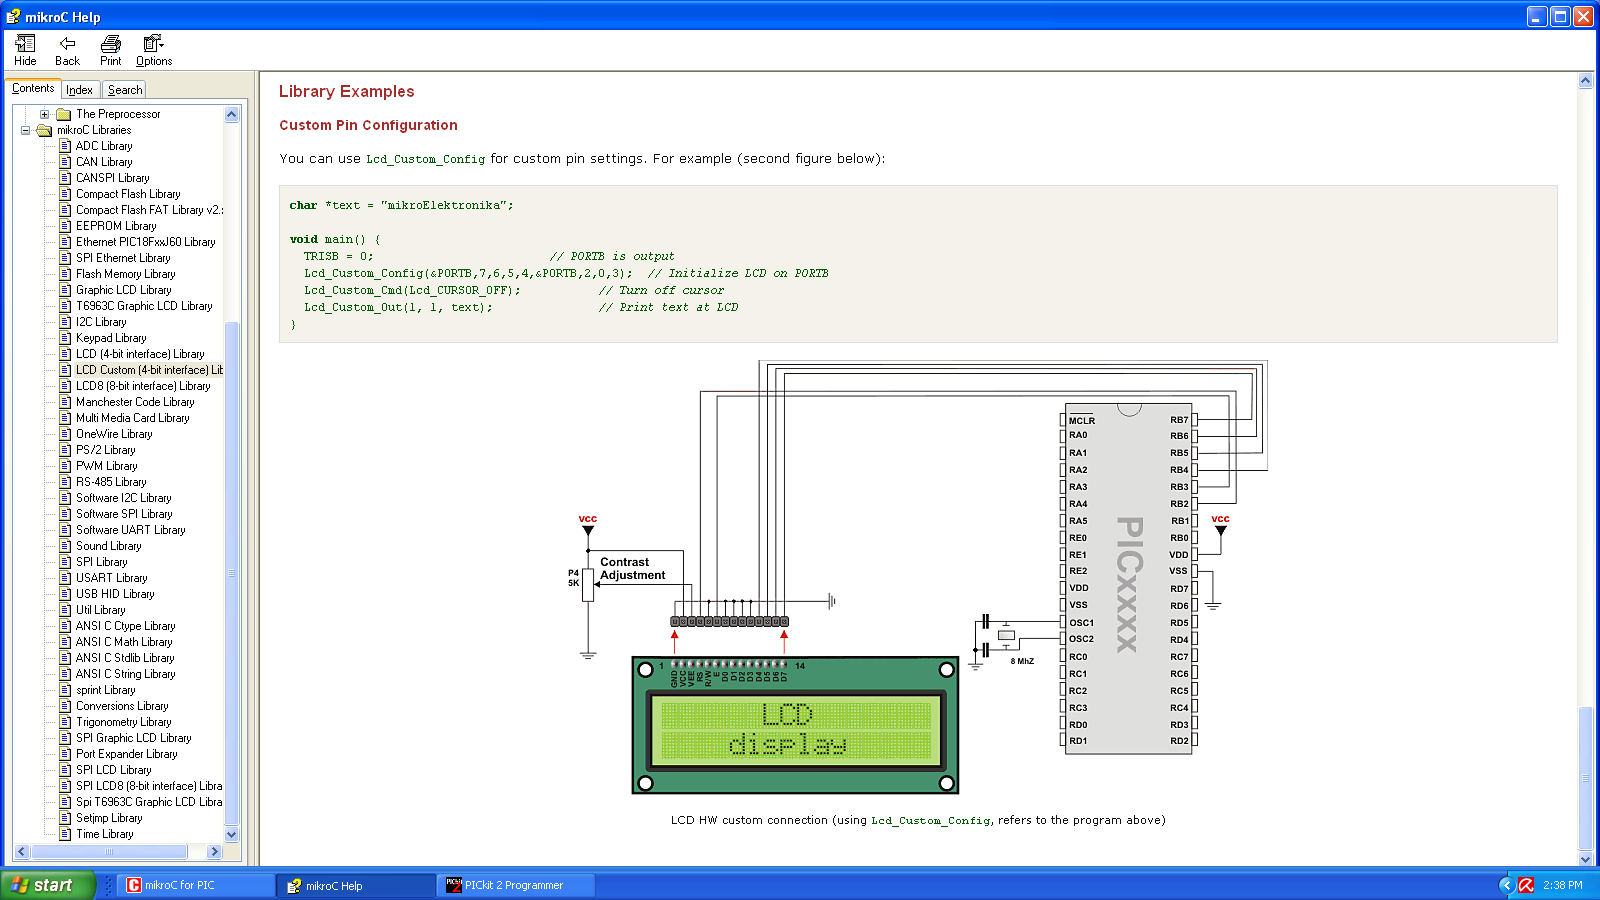Open LCD8 (8-bit interface) Library topic
The image size is (1600, 900).
[x=143, y=386]
